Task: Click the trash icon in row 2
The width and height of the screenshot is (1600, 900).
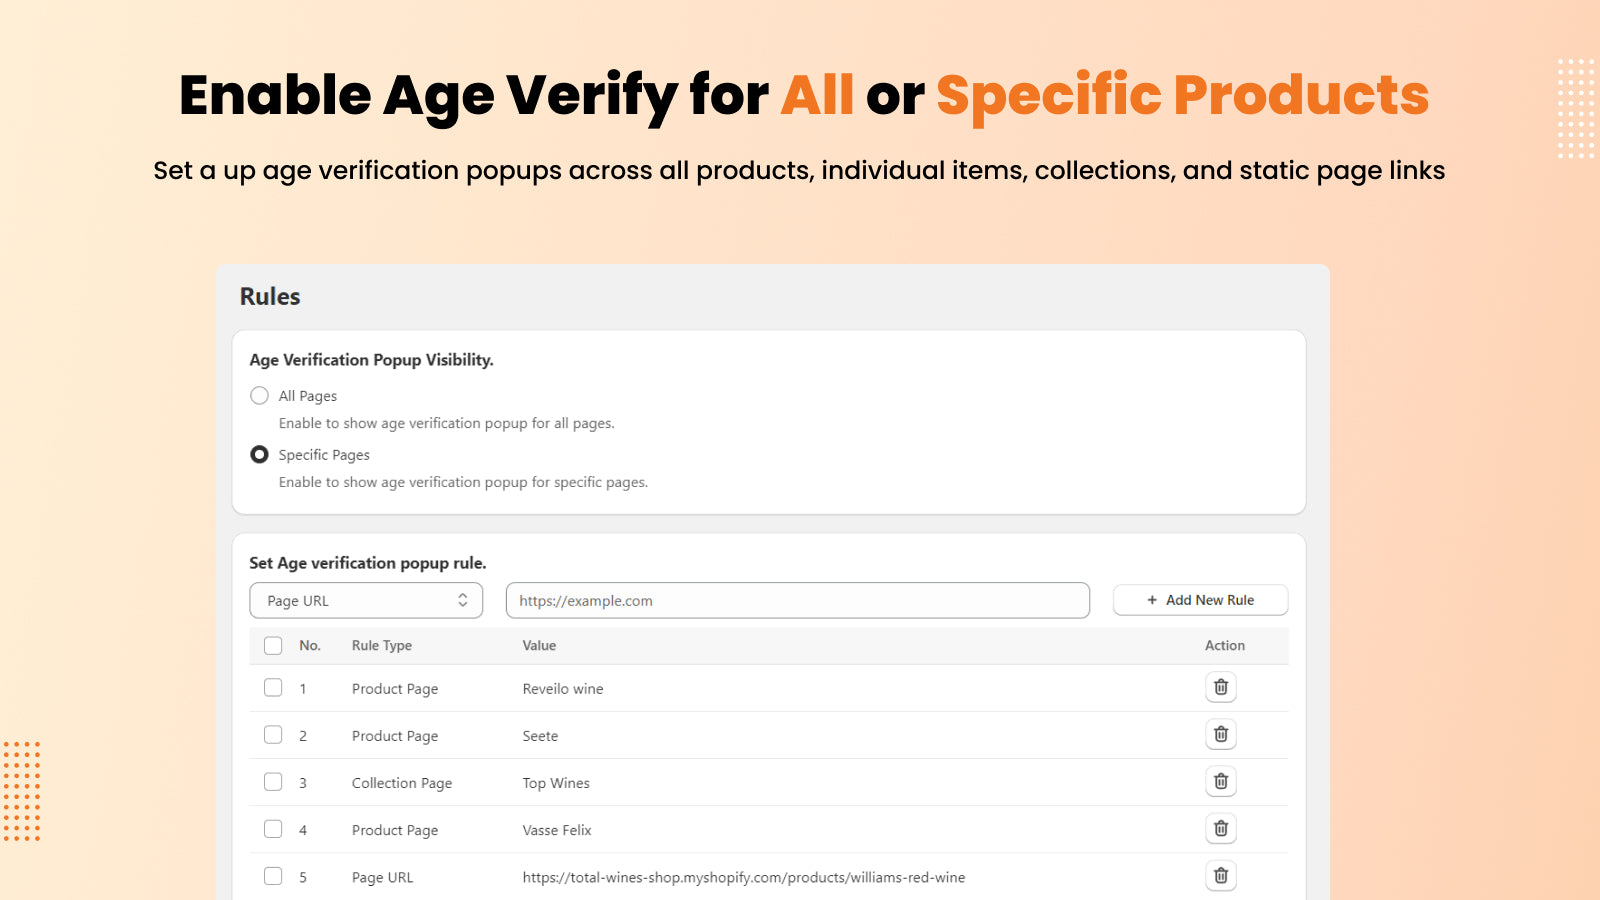Action: (x=1220, y=734)
